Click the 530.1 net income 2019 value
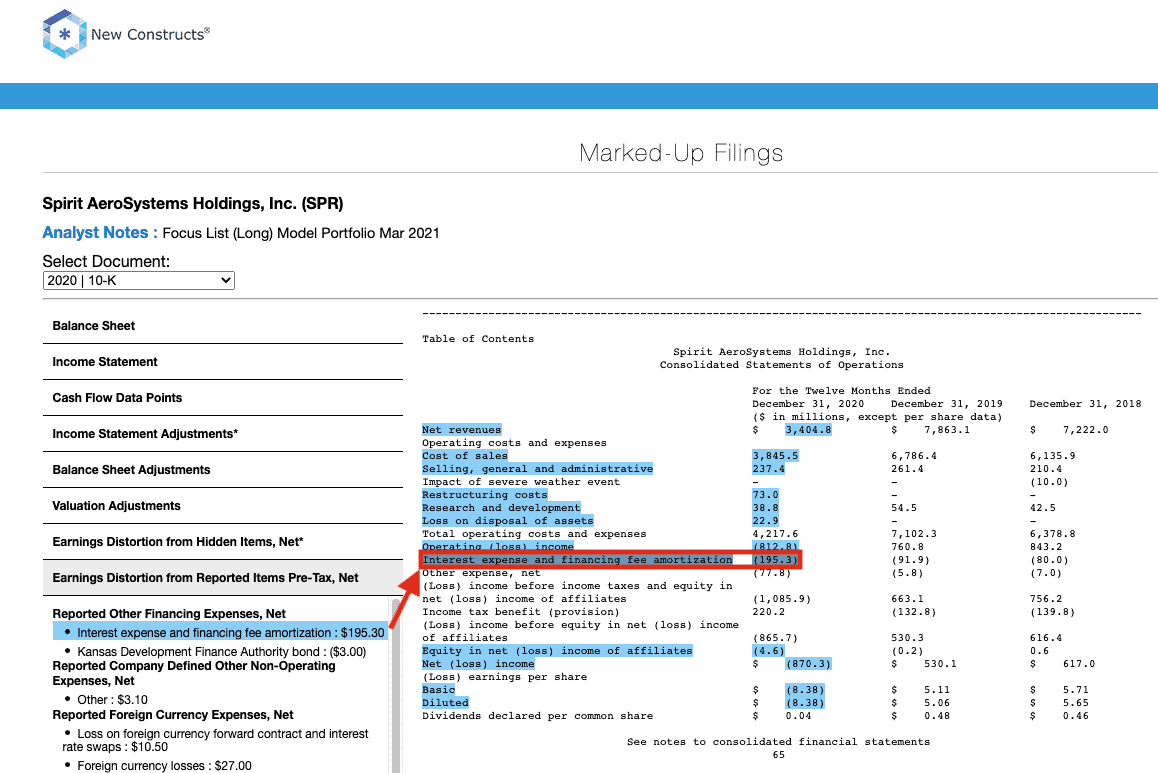The image size is (1158, 773). pos(940,664)
